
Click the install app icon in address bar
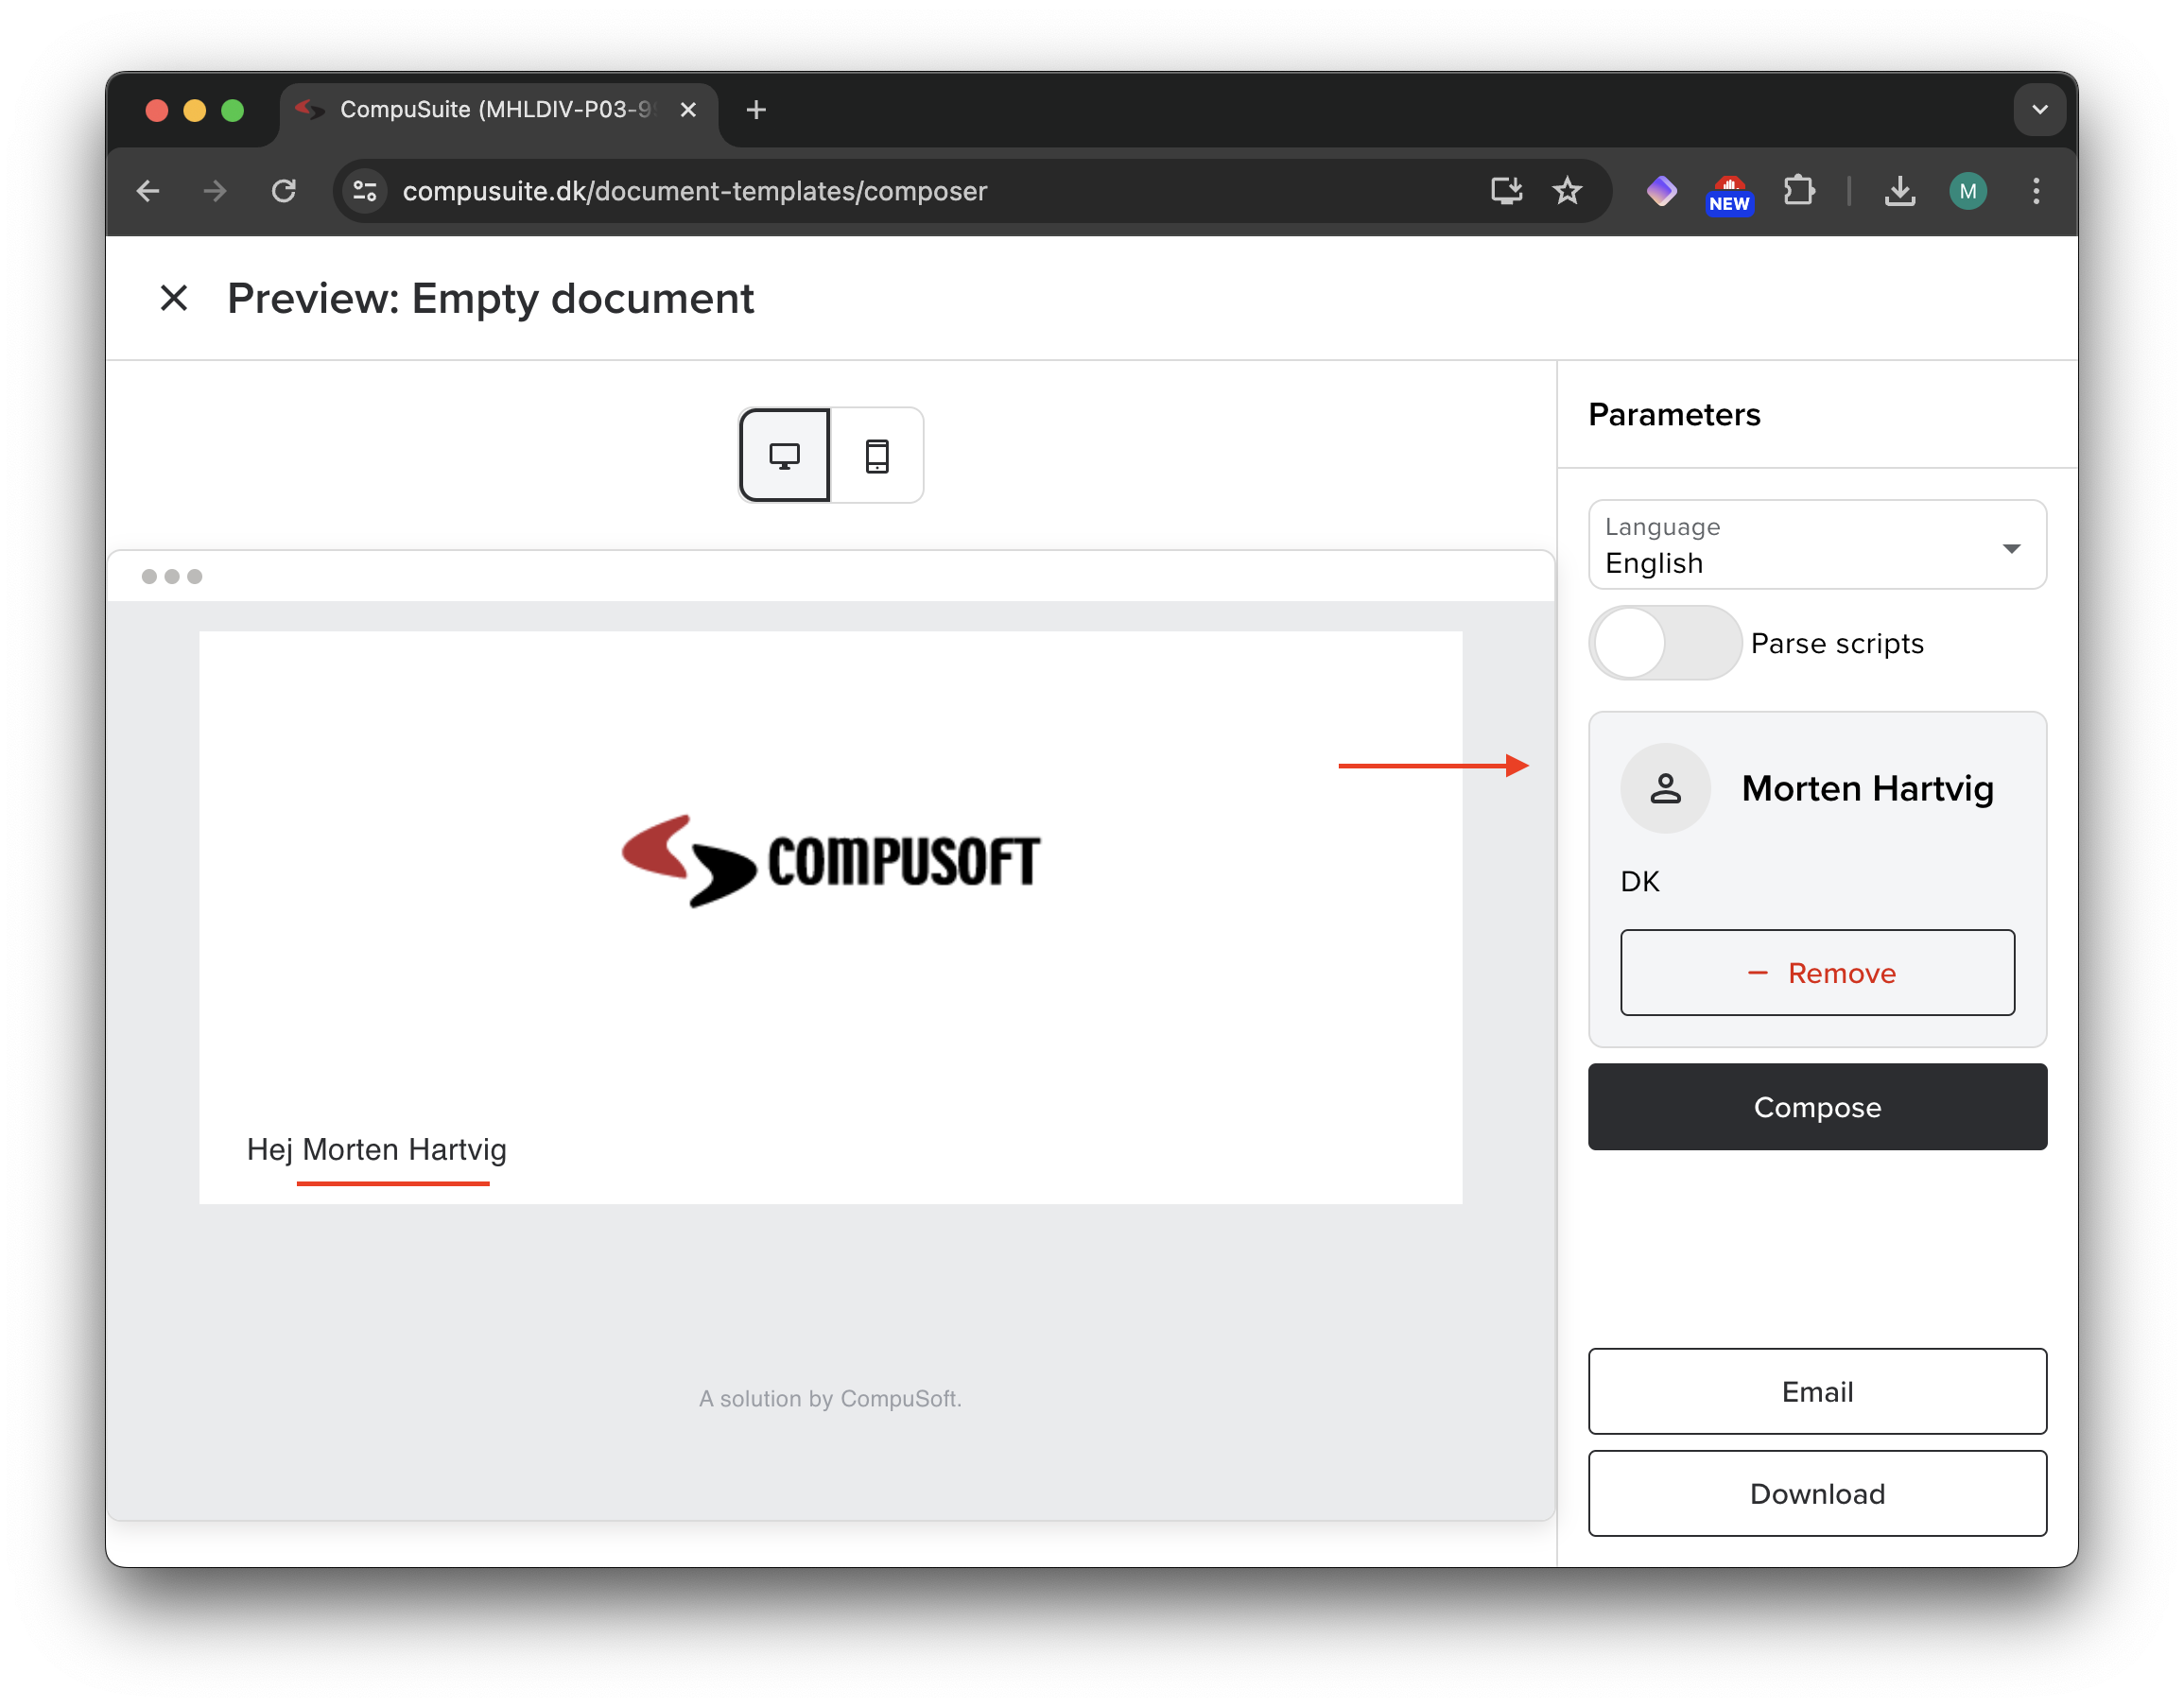click(x=1506, y=191)
